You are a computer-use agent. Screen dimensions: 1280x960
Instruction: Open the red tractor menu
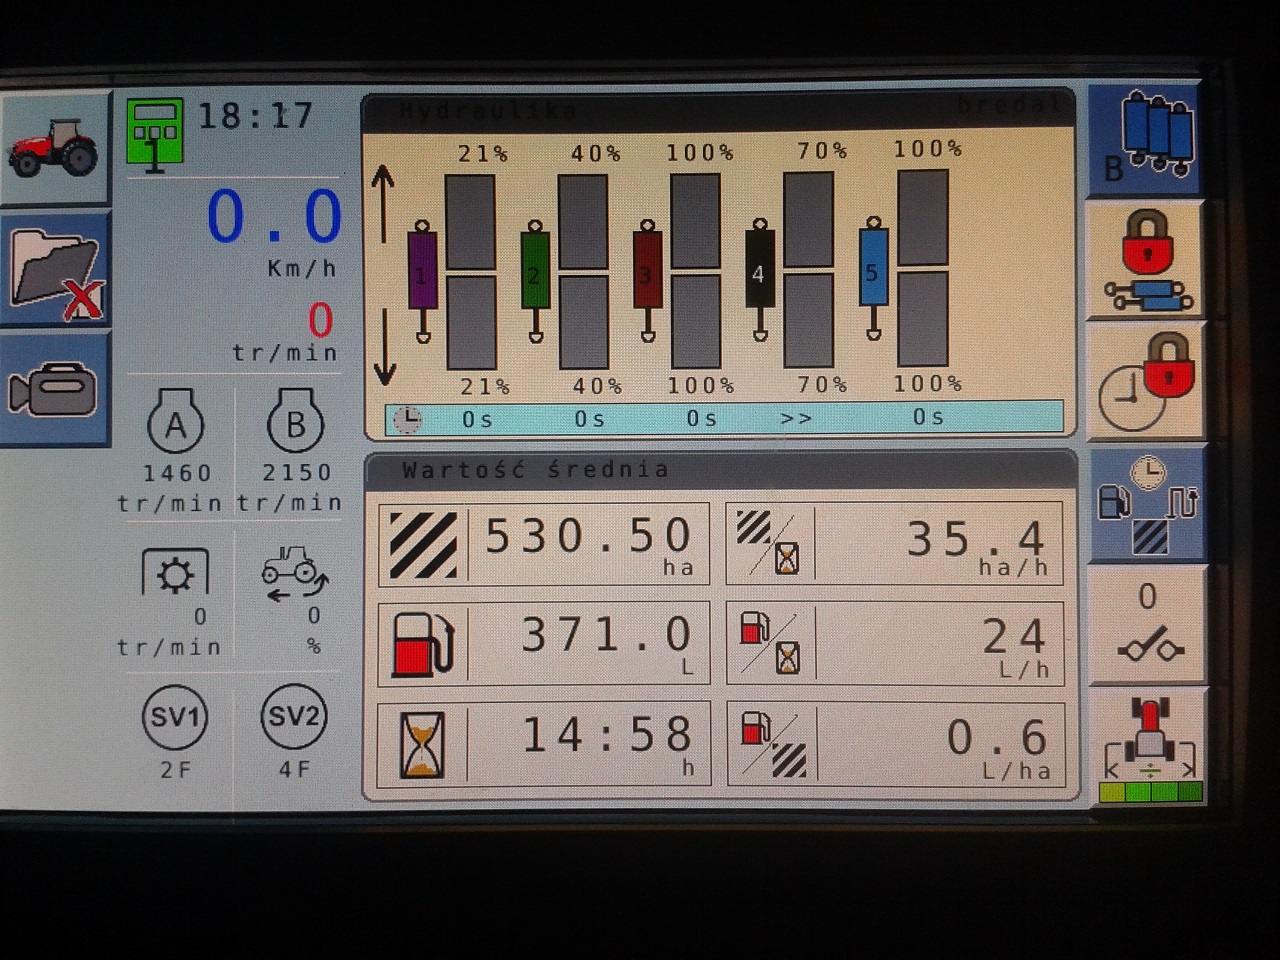tap(54, 148)
